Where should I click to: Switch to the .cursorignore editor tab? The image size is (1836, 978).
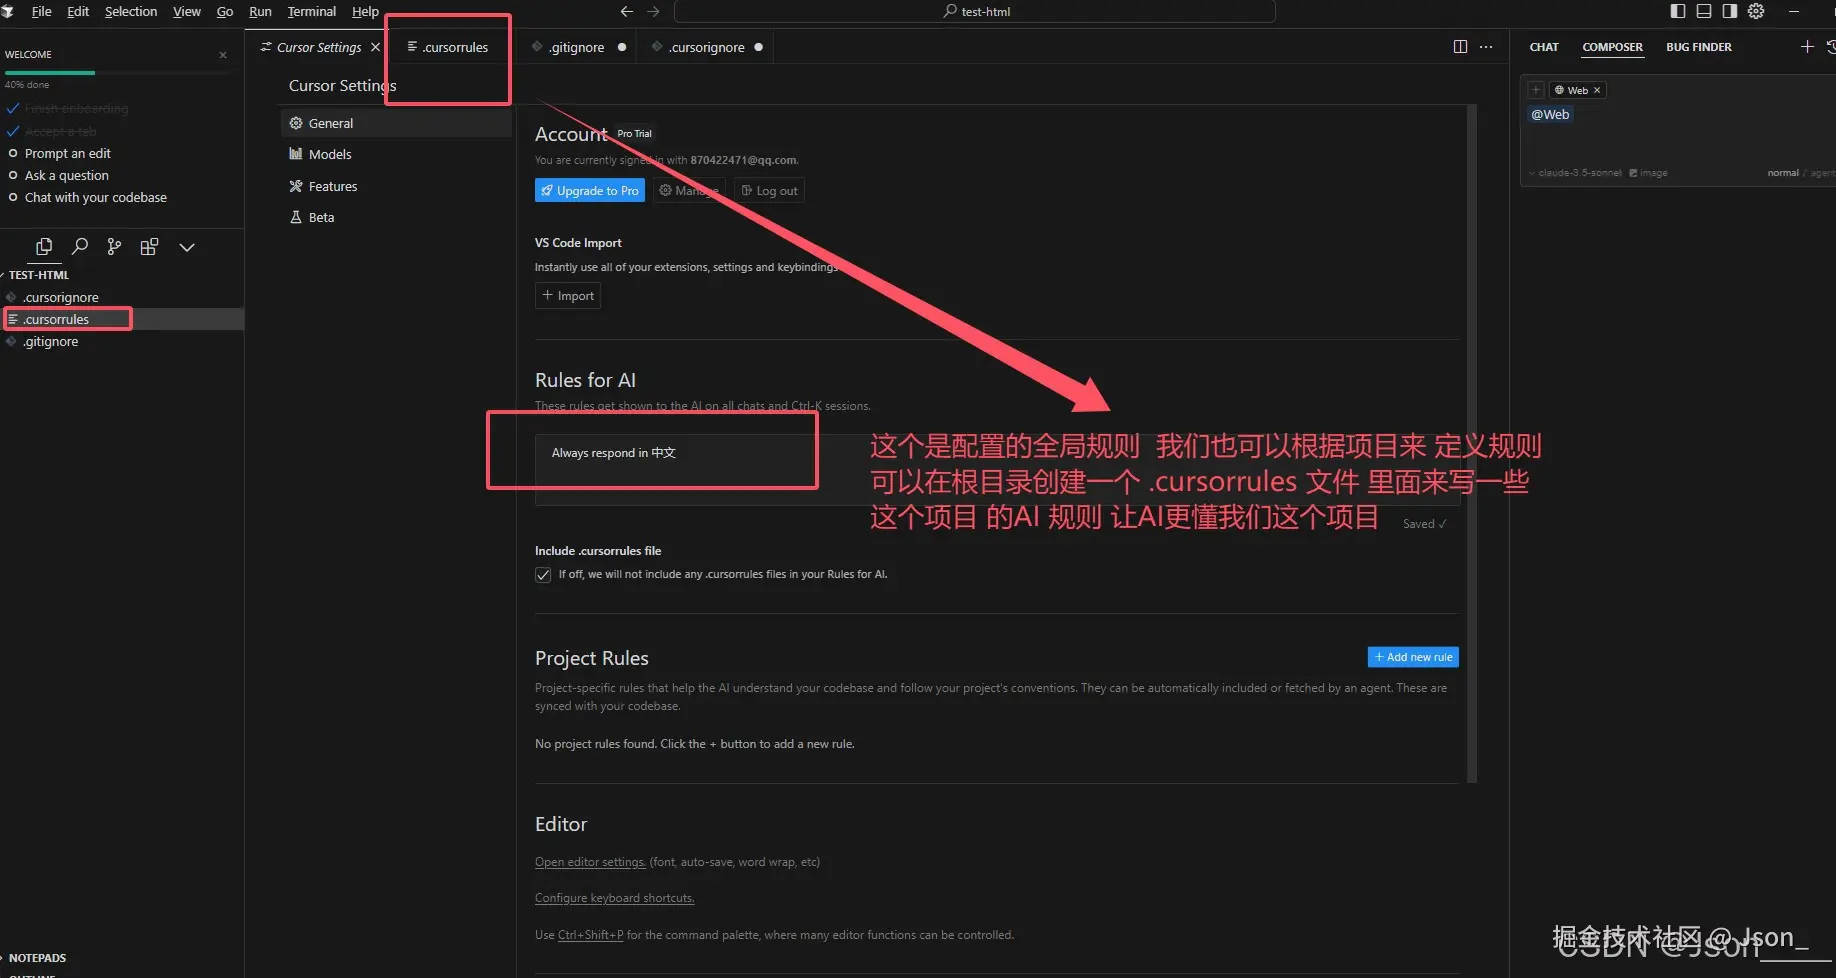[x=707, y=47]
